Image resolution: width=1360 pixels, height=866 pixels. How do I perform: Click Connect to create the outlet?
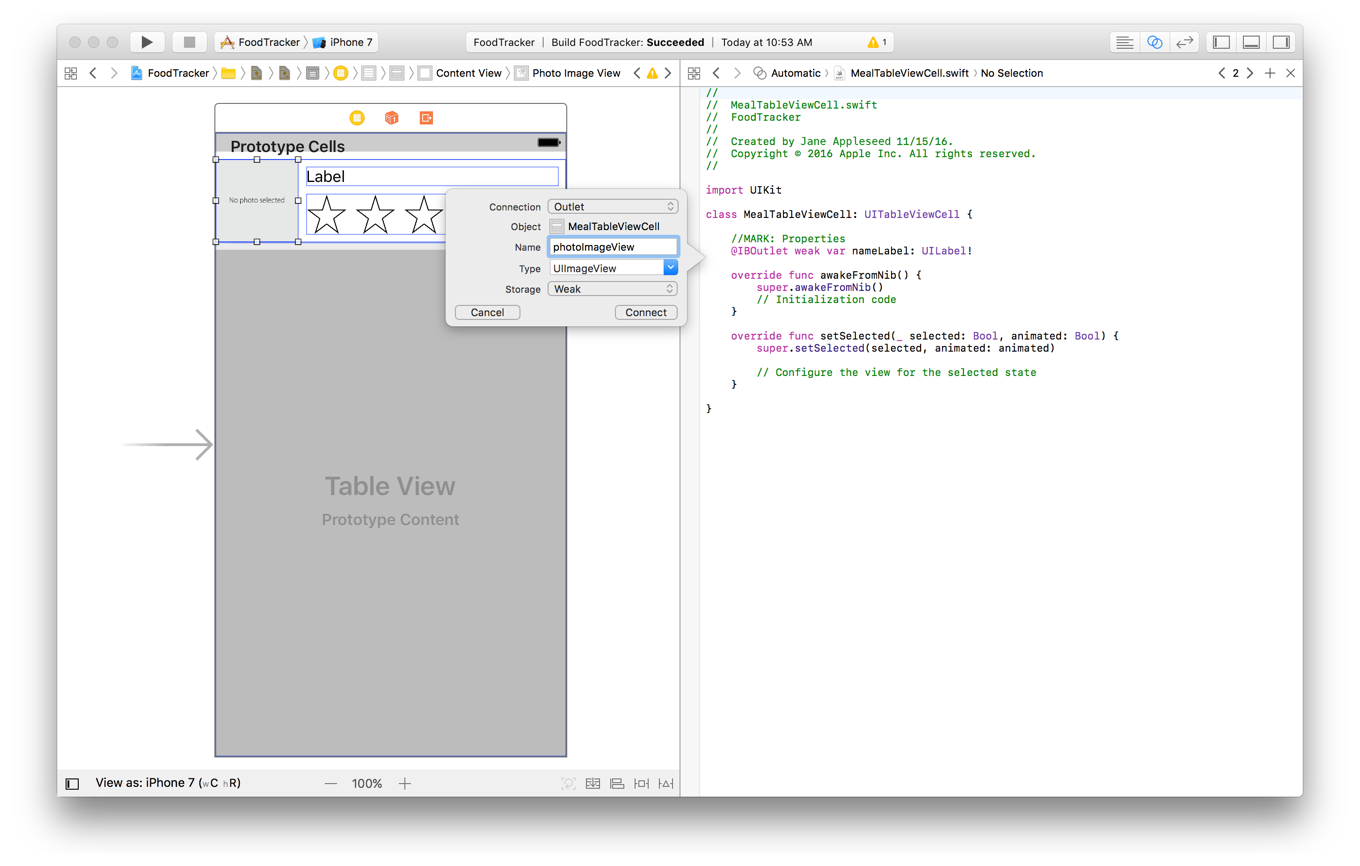pyautogui.click(x=646, y=312)
